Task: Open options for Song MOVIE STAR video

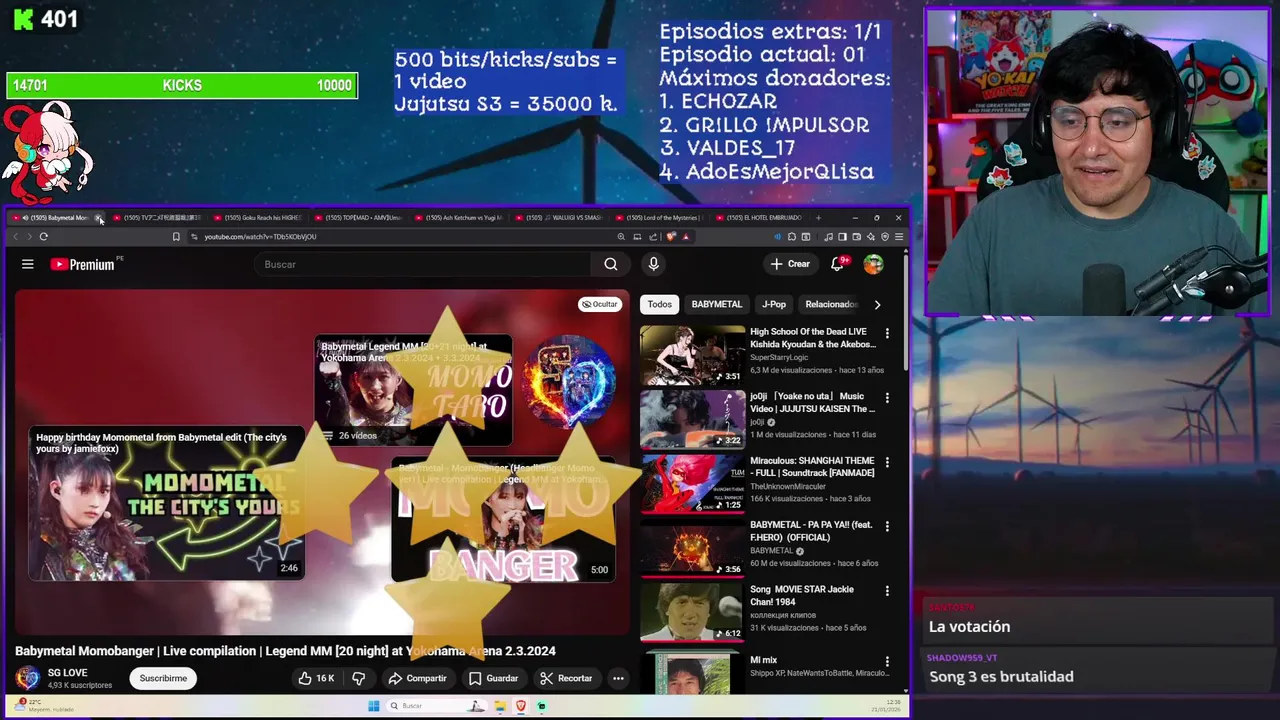Action: 887,591
